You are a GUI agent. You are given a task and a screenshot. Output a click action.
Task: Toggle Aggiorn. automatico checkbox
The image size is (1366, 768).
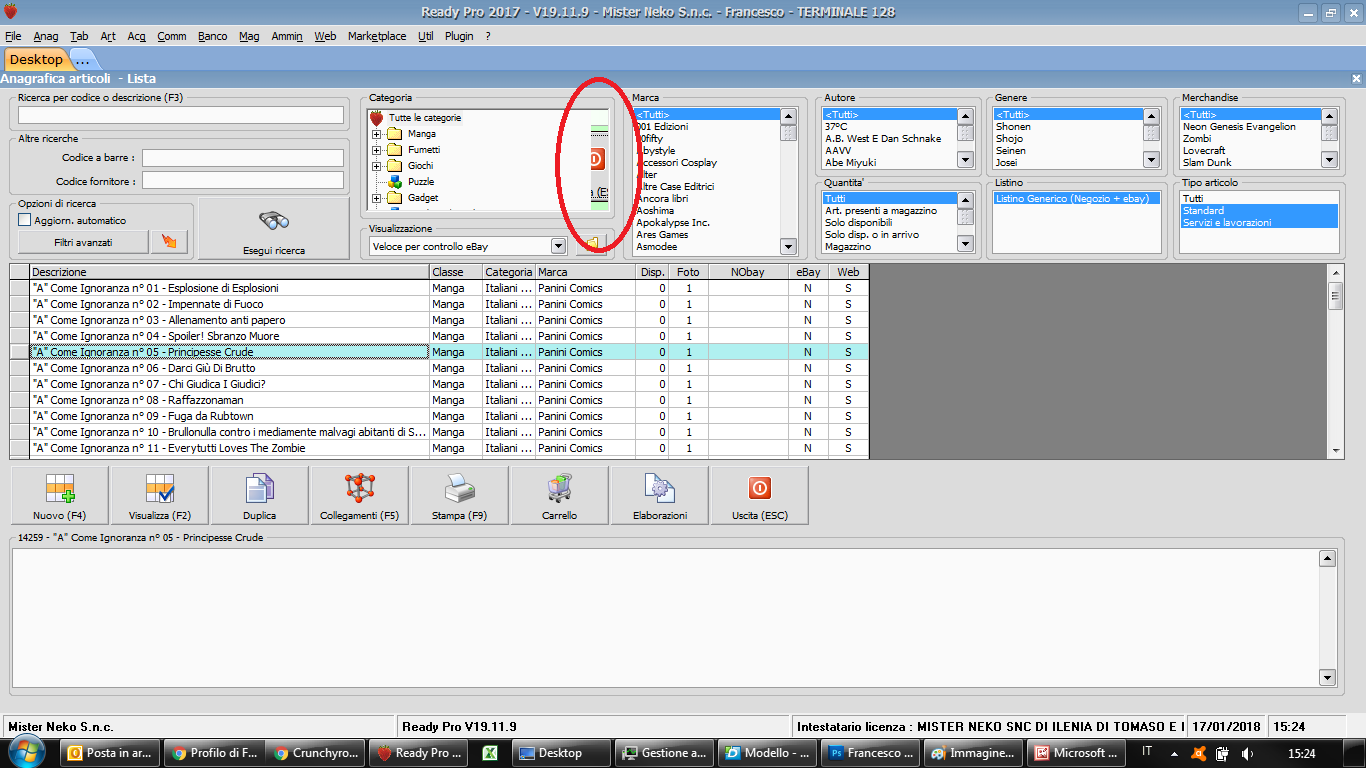(x=25, y=220)
